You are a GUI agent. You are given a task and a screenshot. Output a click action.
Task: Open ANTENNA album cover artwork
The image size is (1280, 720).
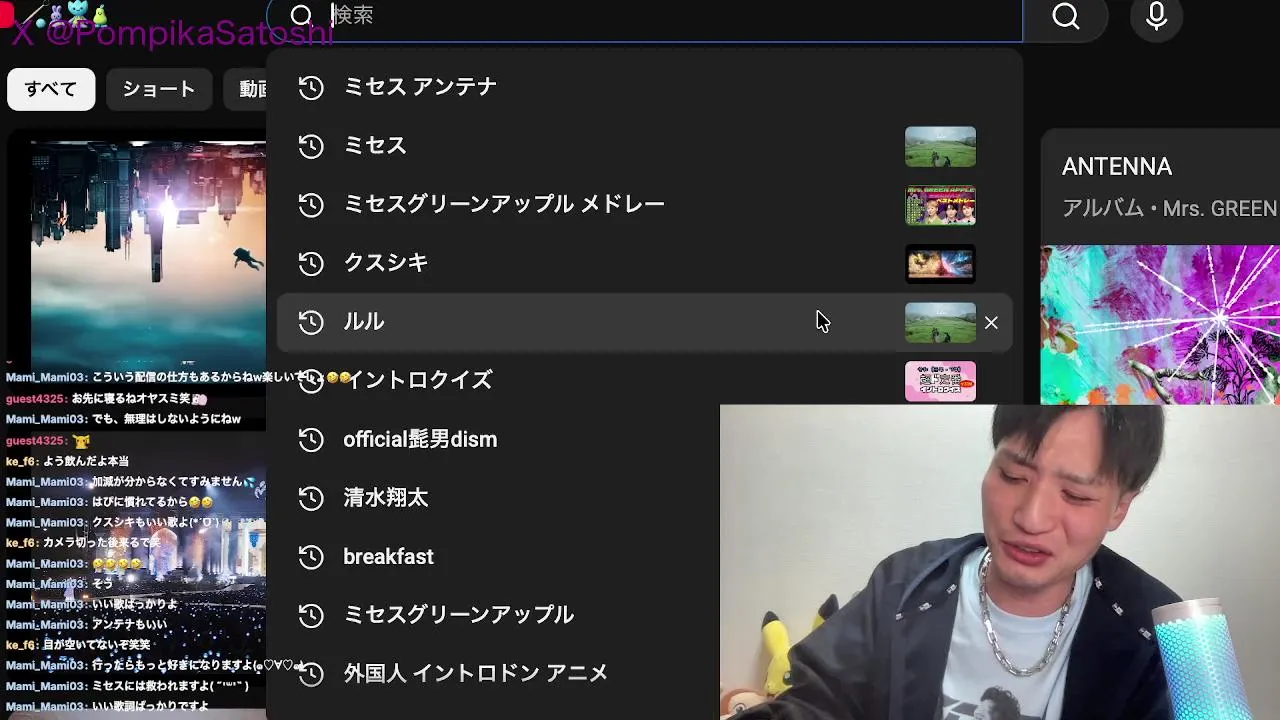(x=1160, y=325)
